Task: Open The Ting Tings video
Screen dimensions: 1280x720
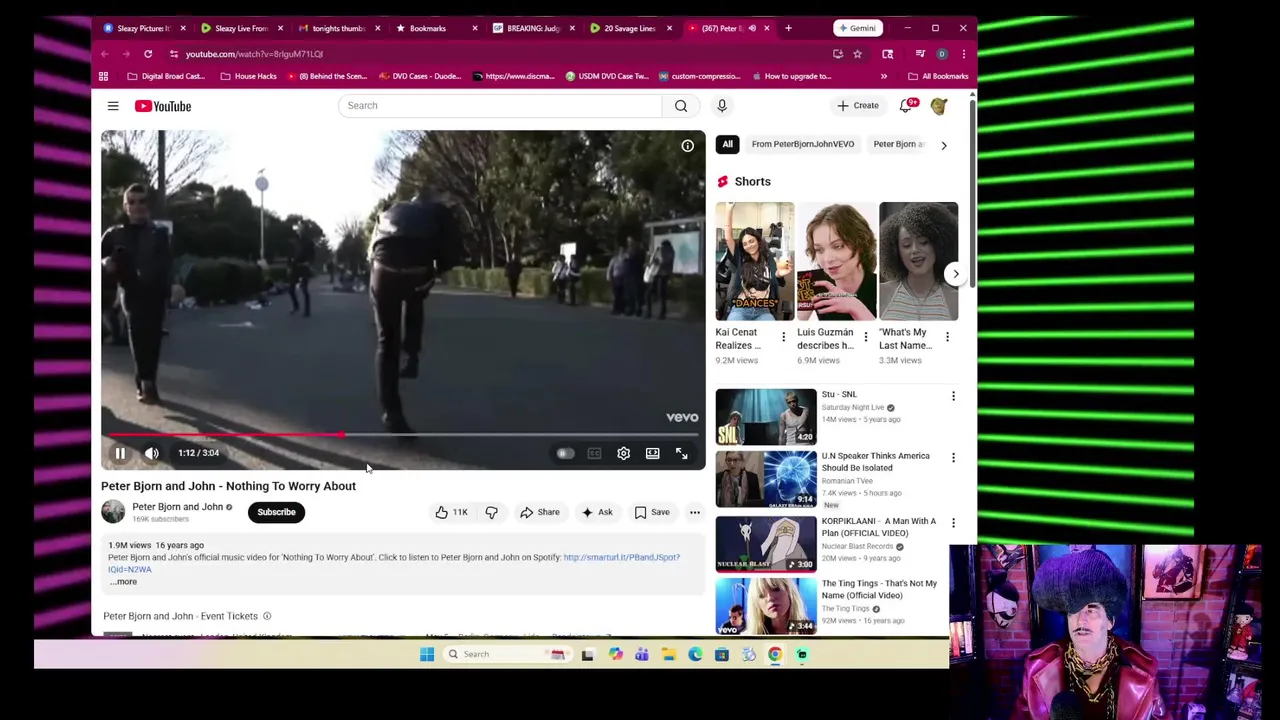Action: pos(766,606)
